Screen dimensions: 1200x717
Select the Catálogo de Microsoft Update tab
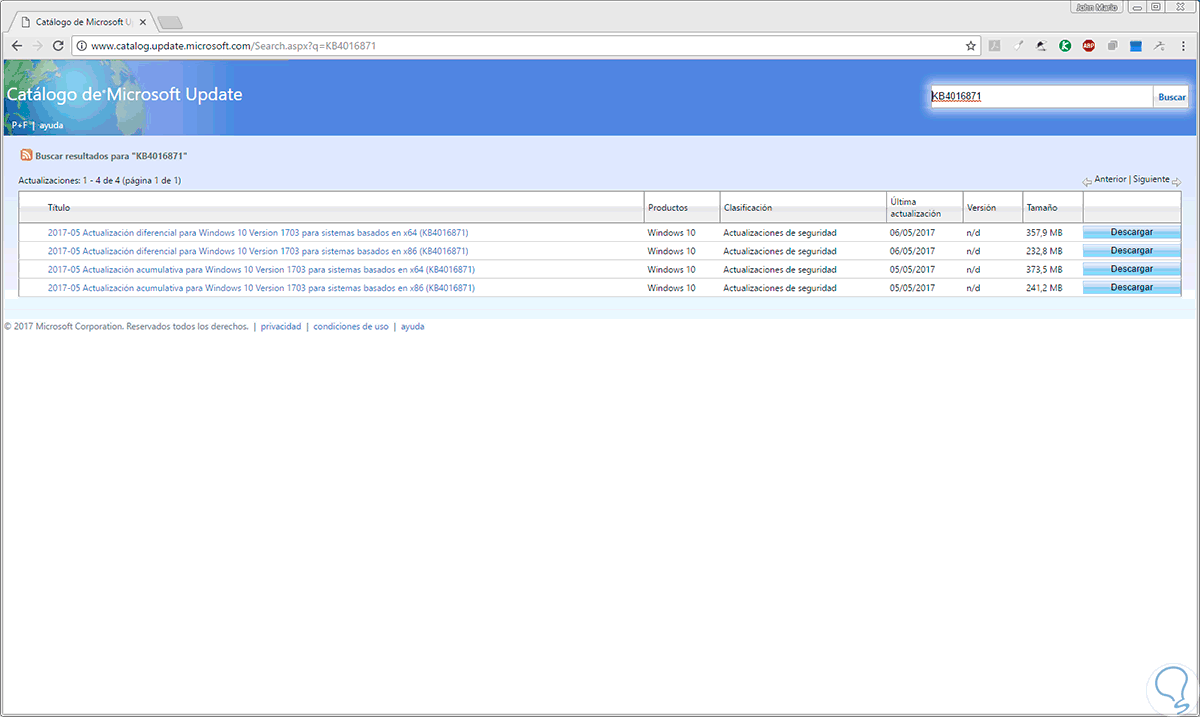coord(83,21)
